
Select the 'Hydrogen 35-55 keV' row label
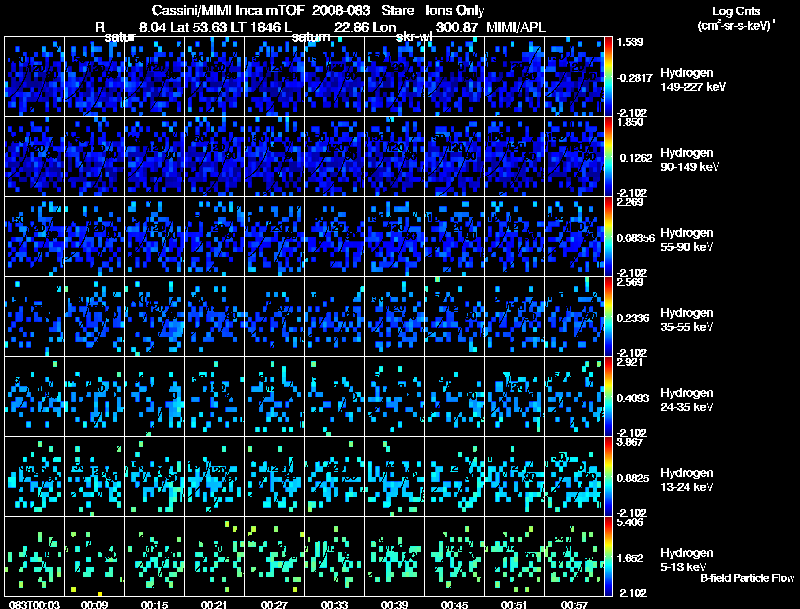point(687,320)
